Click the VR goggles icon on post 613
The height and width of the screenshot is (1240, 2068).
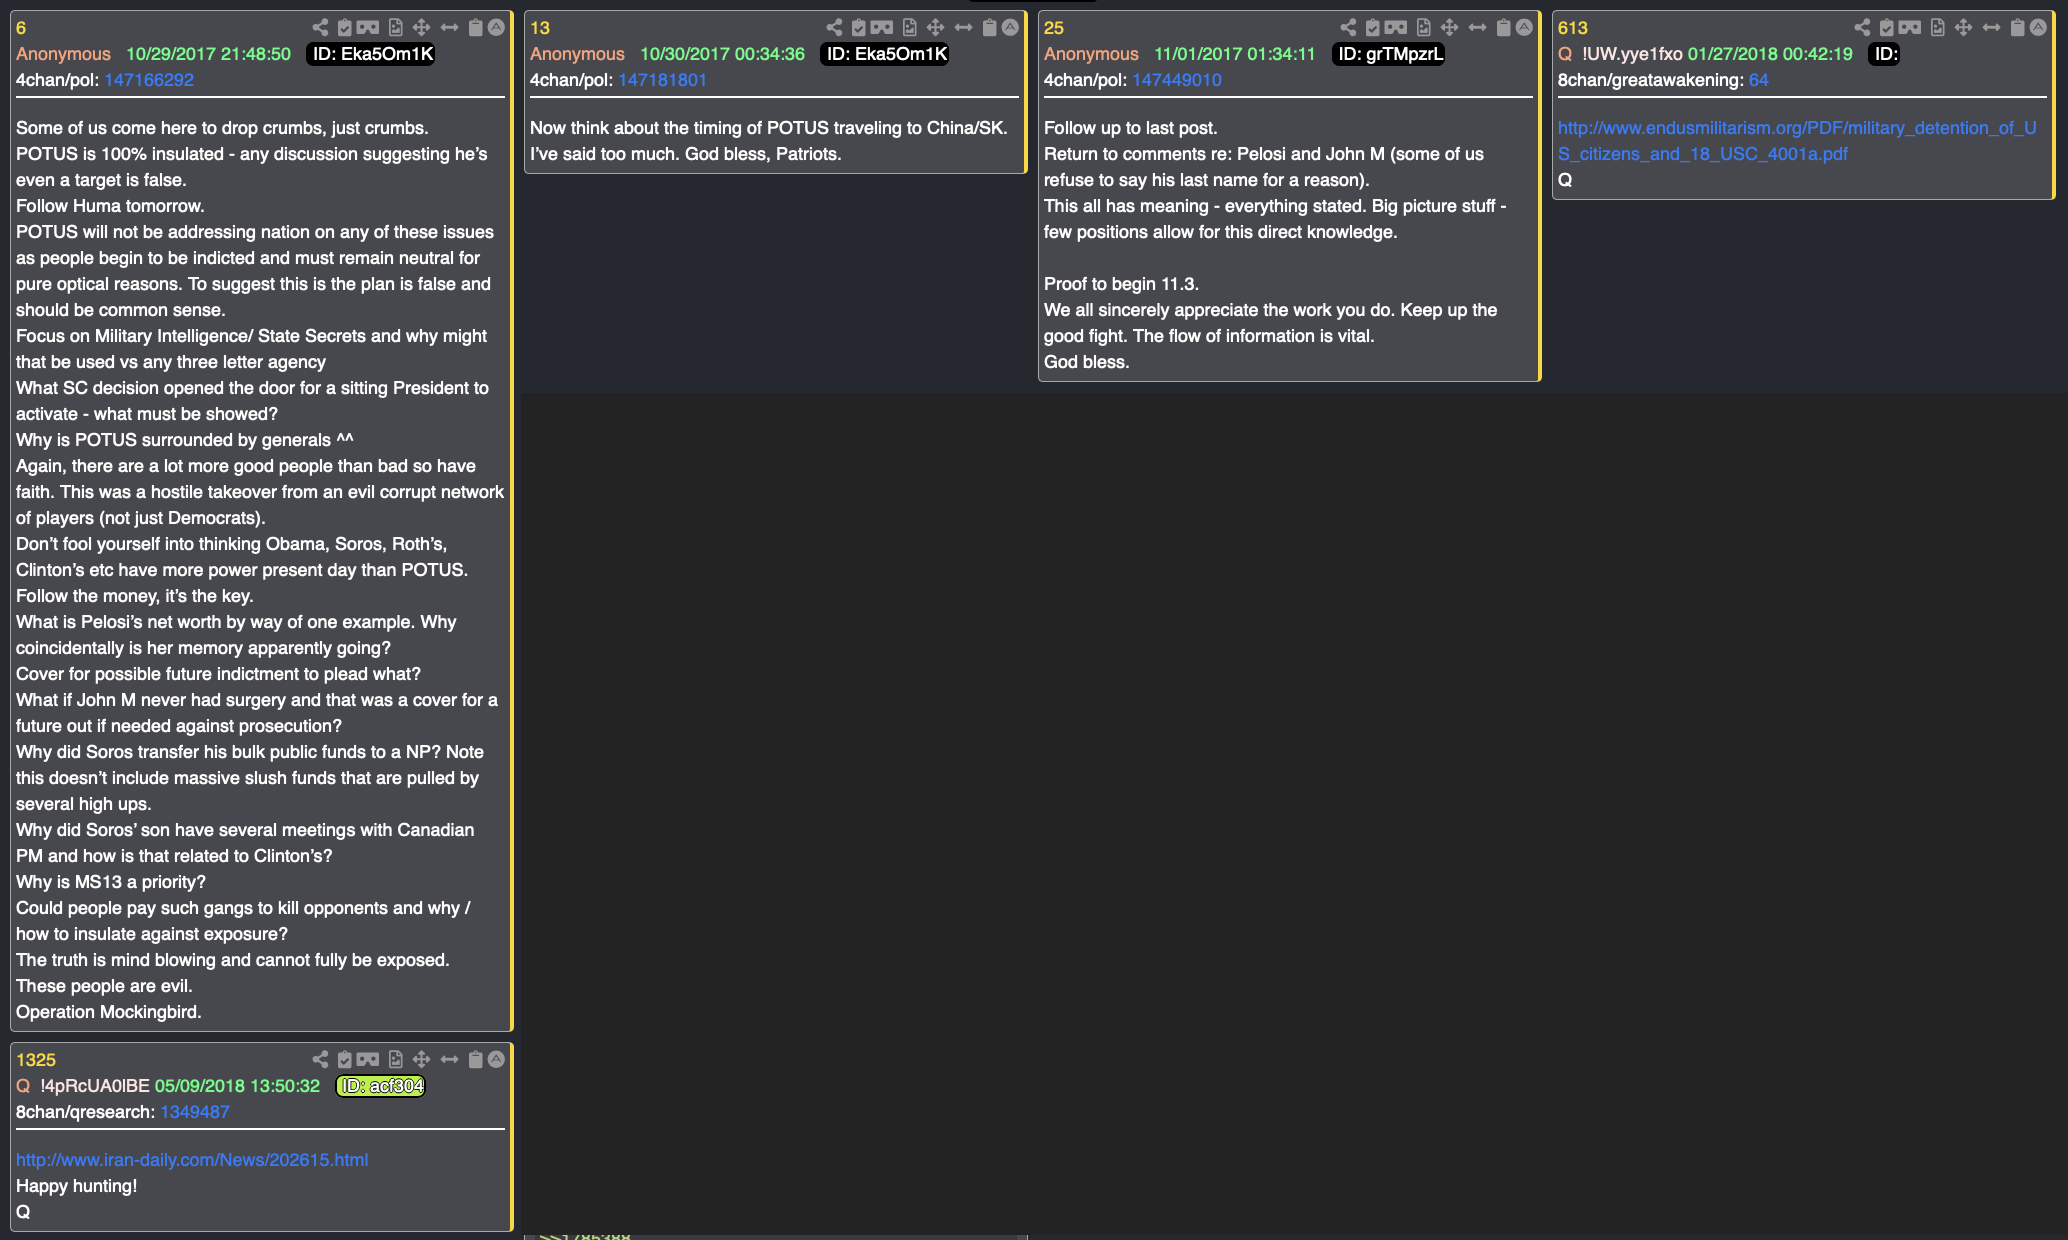[x=1910, y=28]
